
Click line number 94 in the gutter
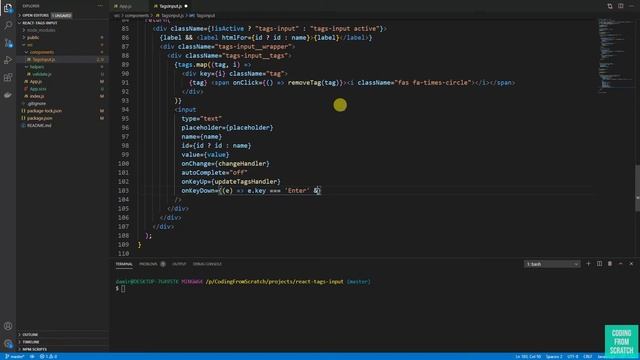(x=125, y=110)
